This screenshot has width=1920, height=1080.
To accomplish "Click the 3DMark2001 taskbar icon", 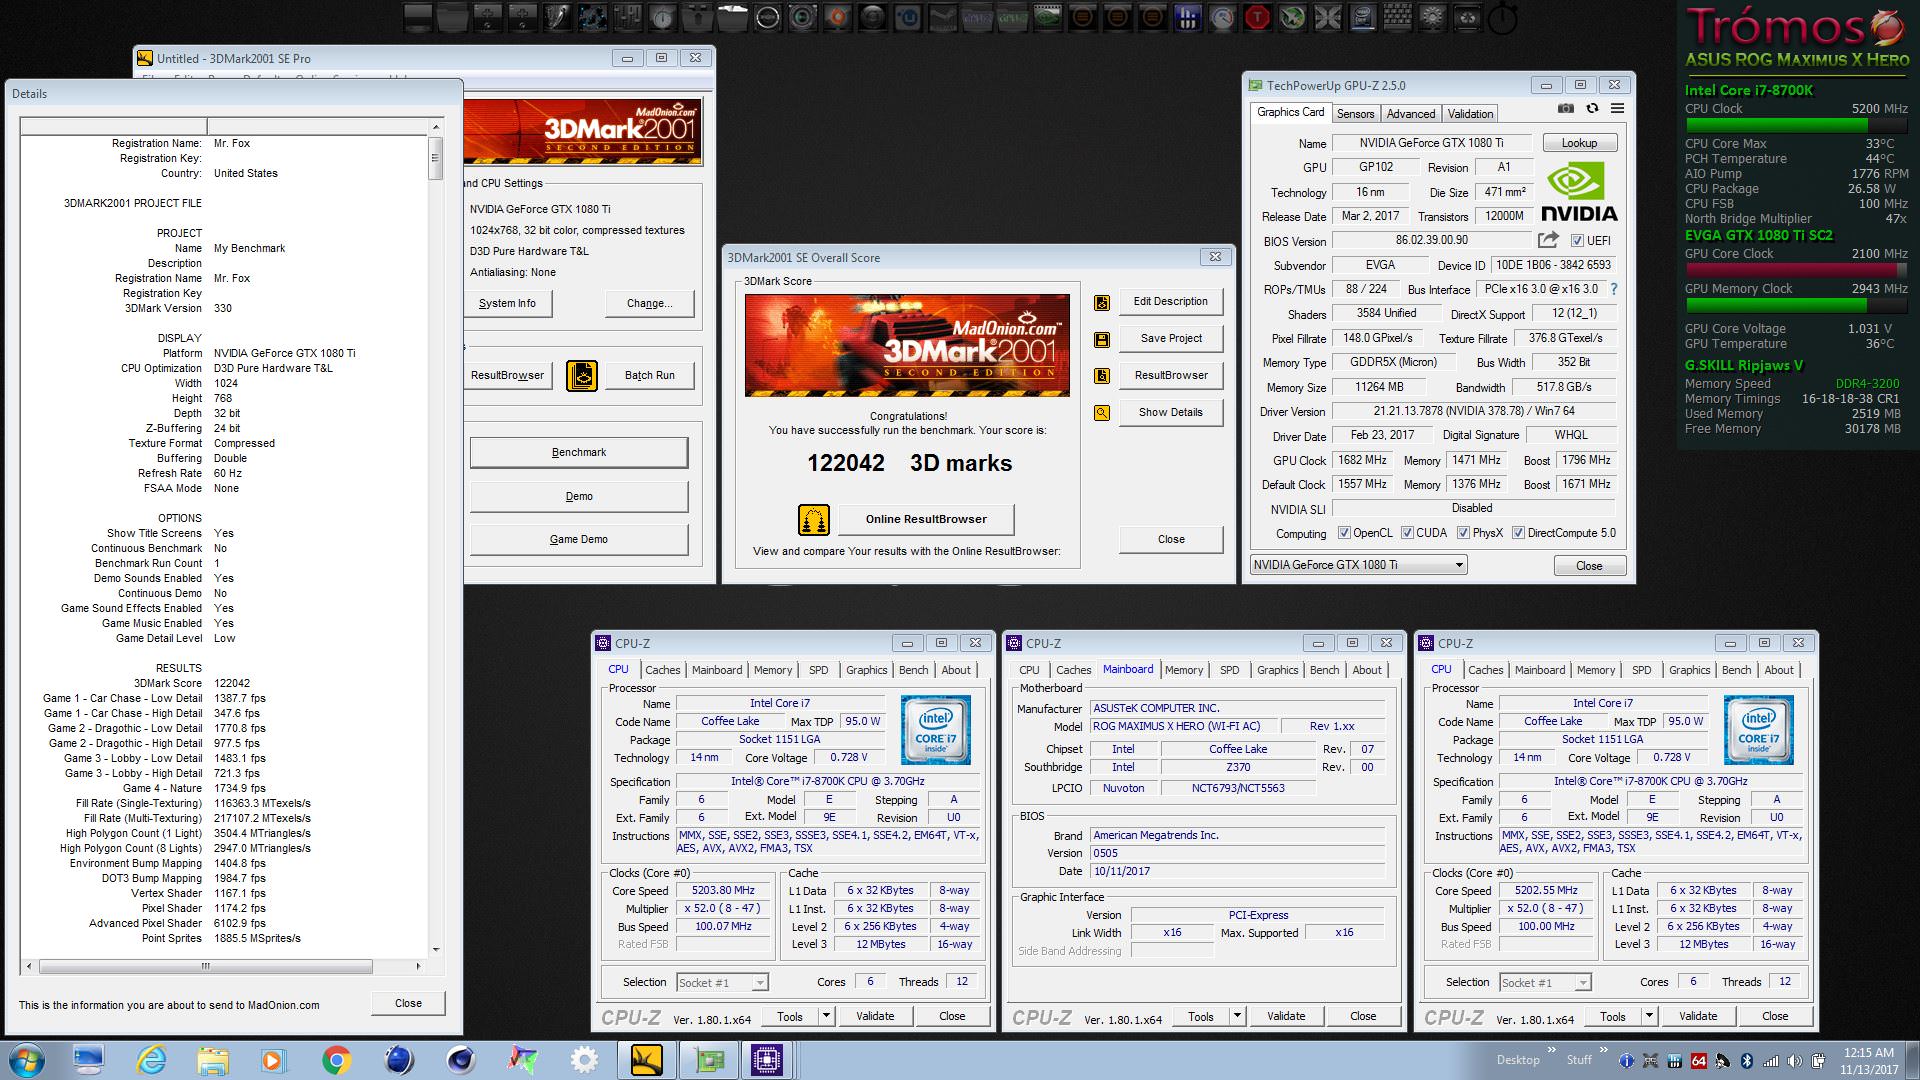I will (645, 1060).
